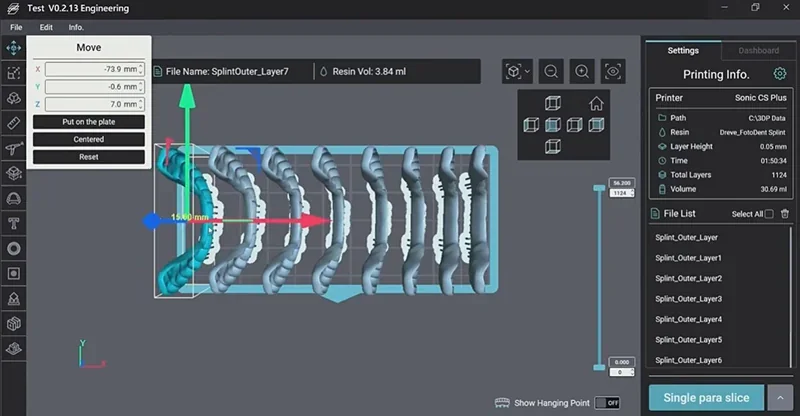Grab the bottom handle of layer slider

[x=599, y=367]
